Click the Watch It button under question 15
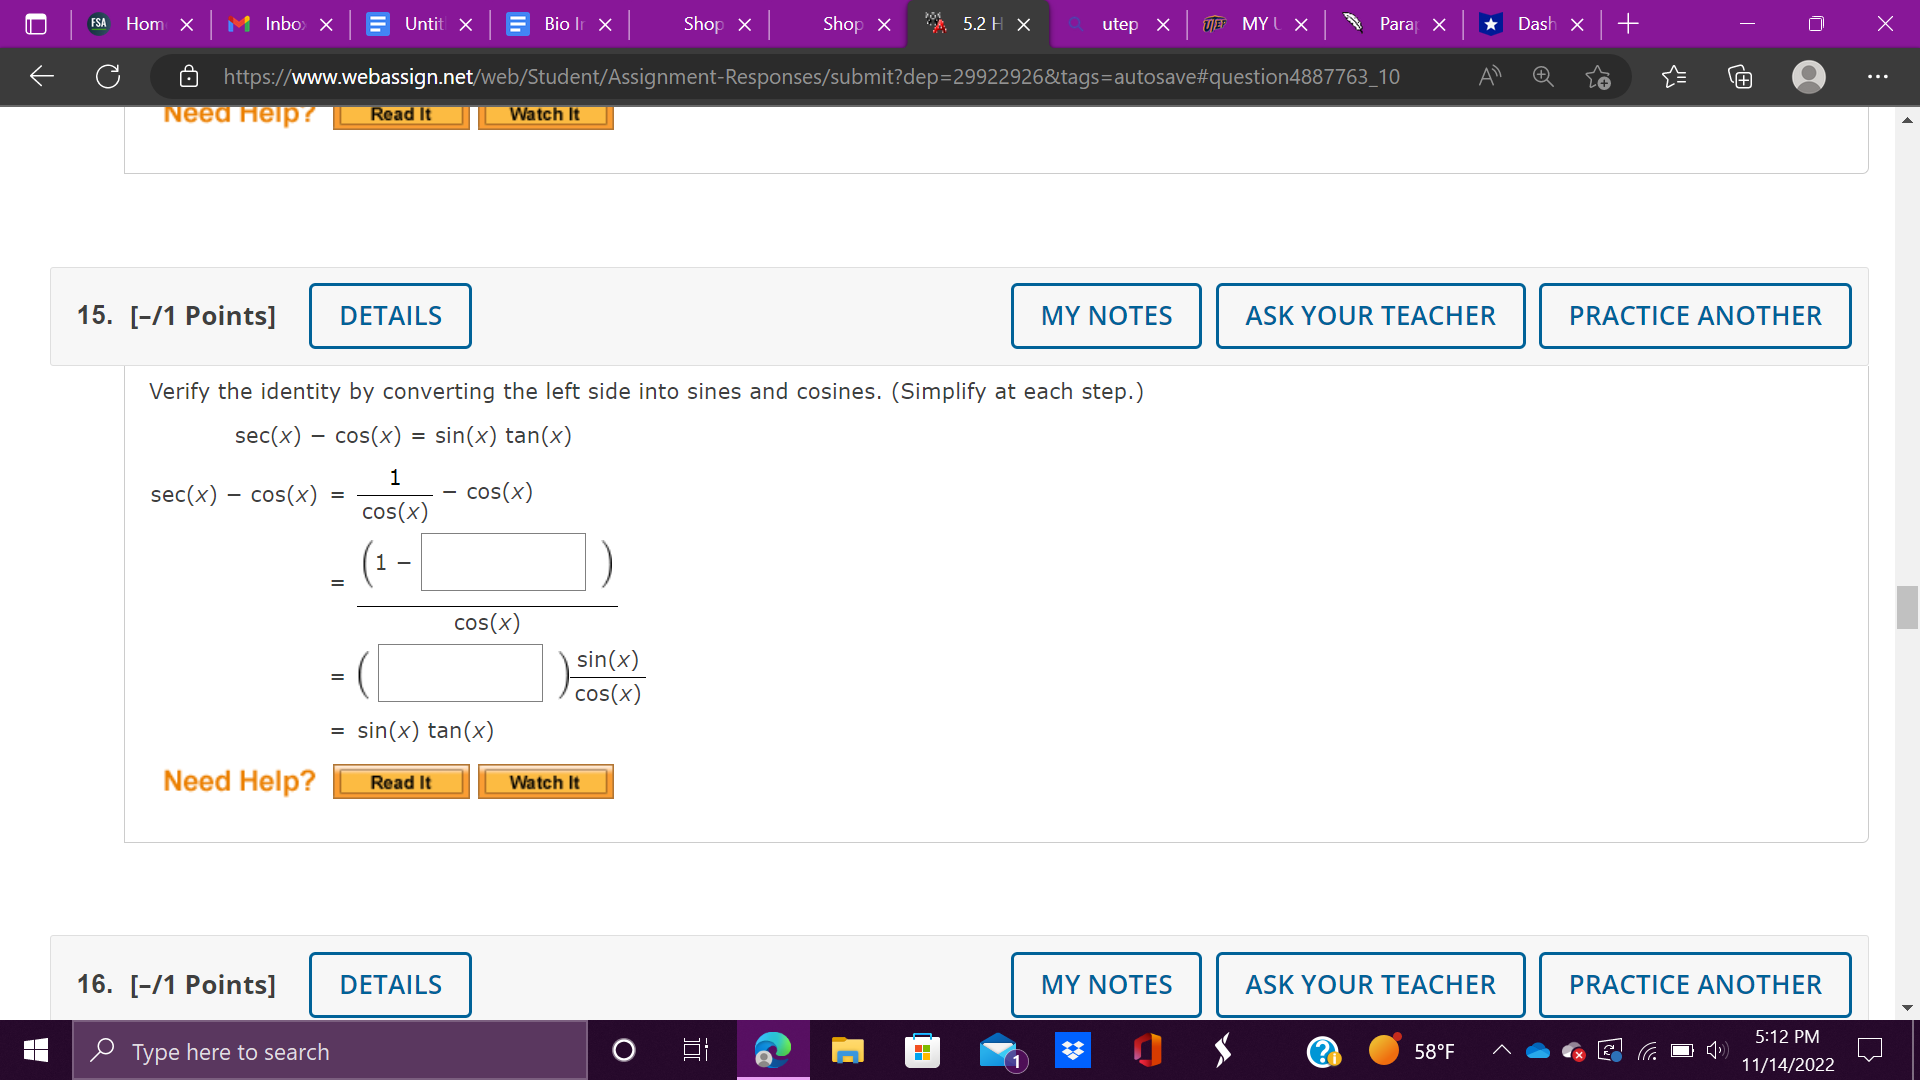Screen dimensions: 1920x1080 coord(545,782)
